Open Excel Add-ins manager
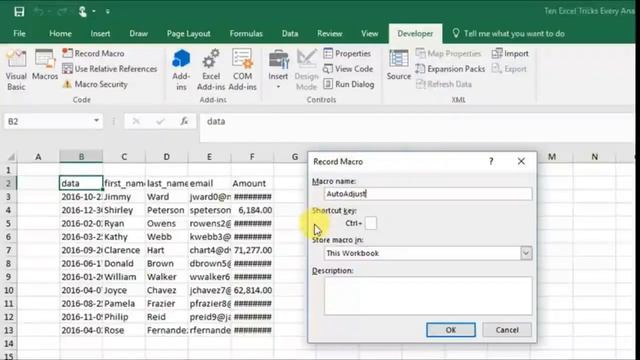This screenshot has height=360, width=640. tap(211, 69)
